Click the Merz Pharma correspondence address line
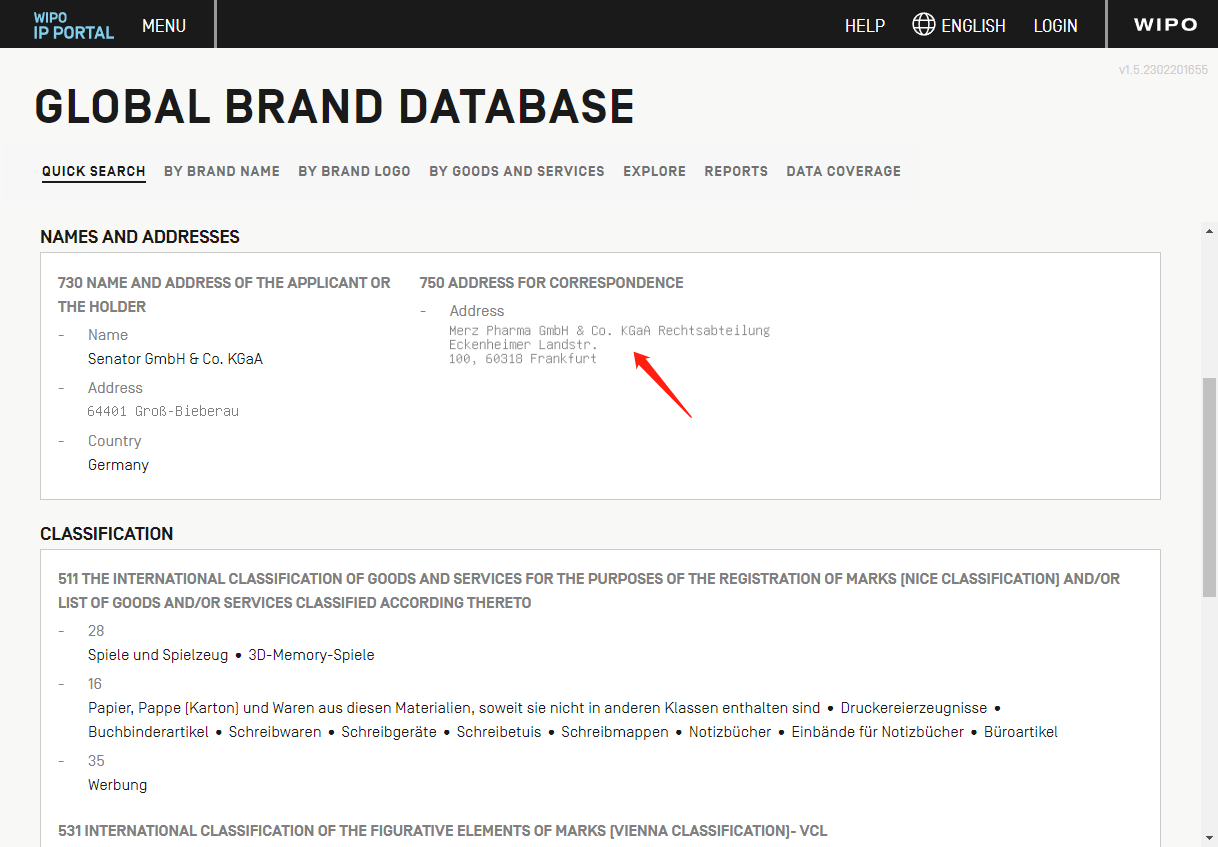 (609, 330)
